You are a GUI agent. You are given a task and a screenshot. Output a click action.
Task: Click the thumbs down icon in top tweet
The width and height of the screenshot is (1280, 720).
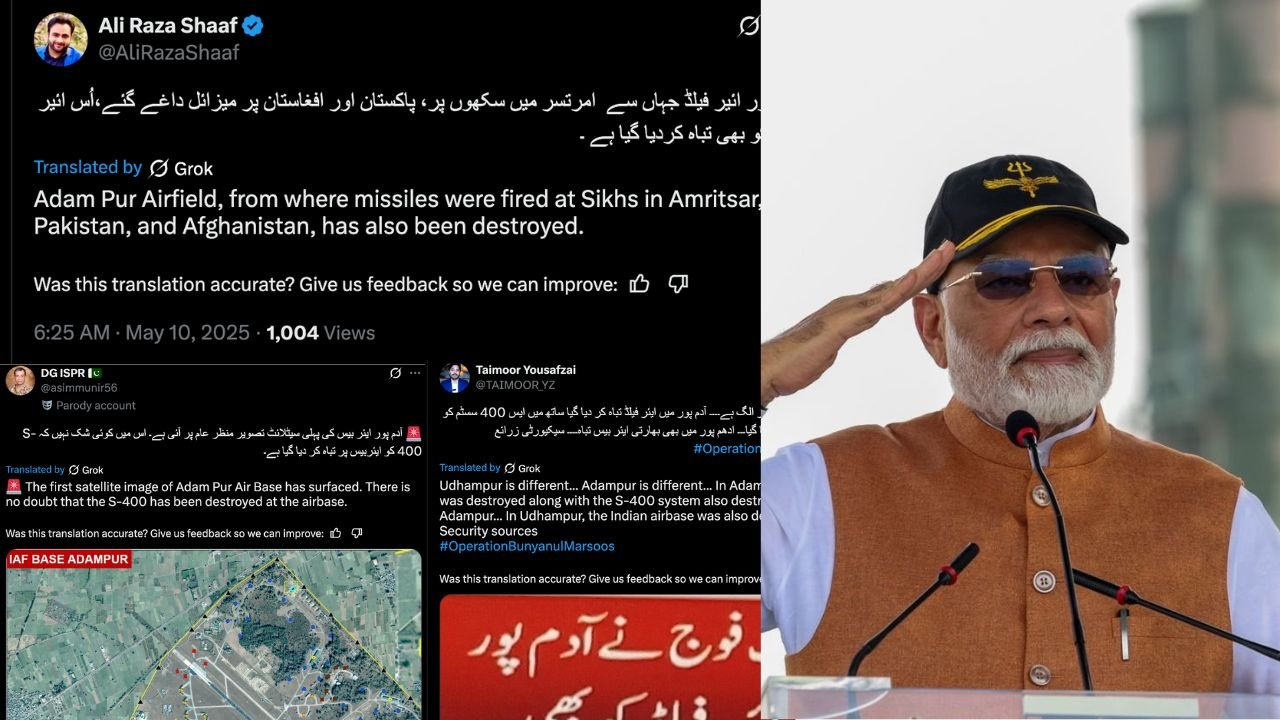coord(678,284)
